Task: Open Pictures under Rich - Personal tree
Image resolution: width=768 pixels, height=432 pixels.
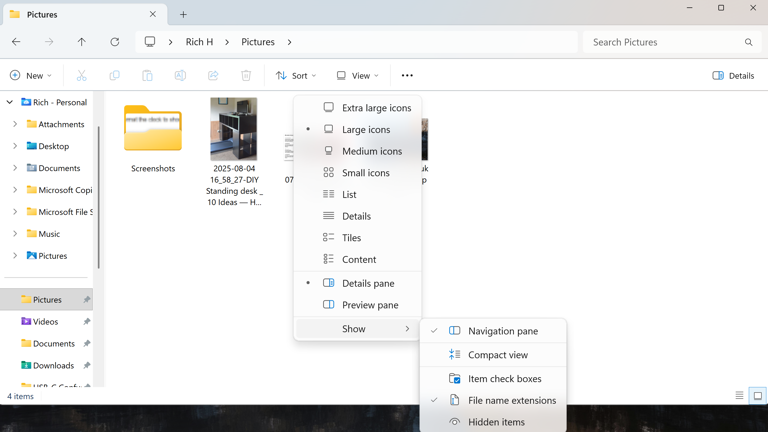Action: click(48, 256)
